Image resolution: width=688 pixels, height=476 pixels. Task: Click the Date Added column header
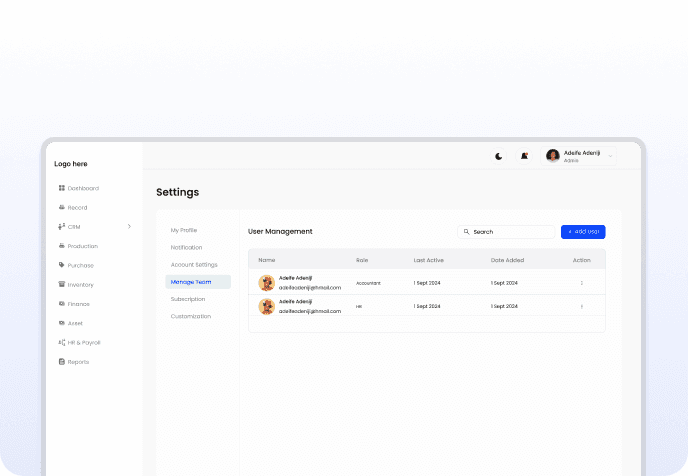(x=507, y=260)
